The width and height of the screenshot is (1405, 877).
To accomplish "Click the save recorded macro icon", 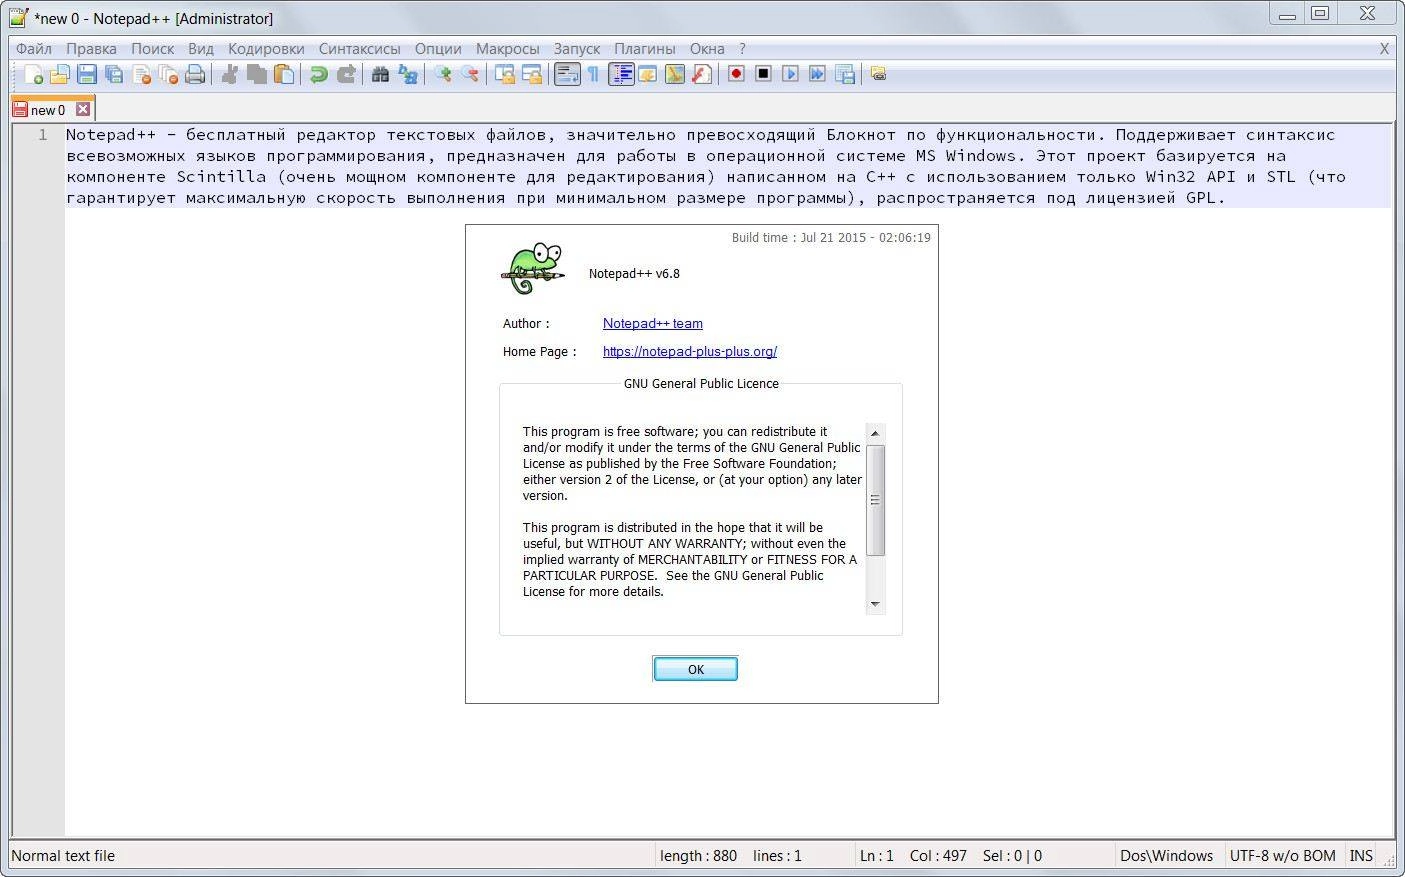I will pyautogui.click(x=844, y=74).
